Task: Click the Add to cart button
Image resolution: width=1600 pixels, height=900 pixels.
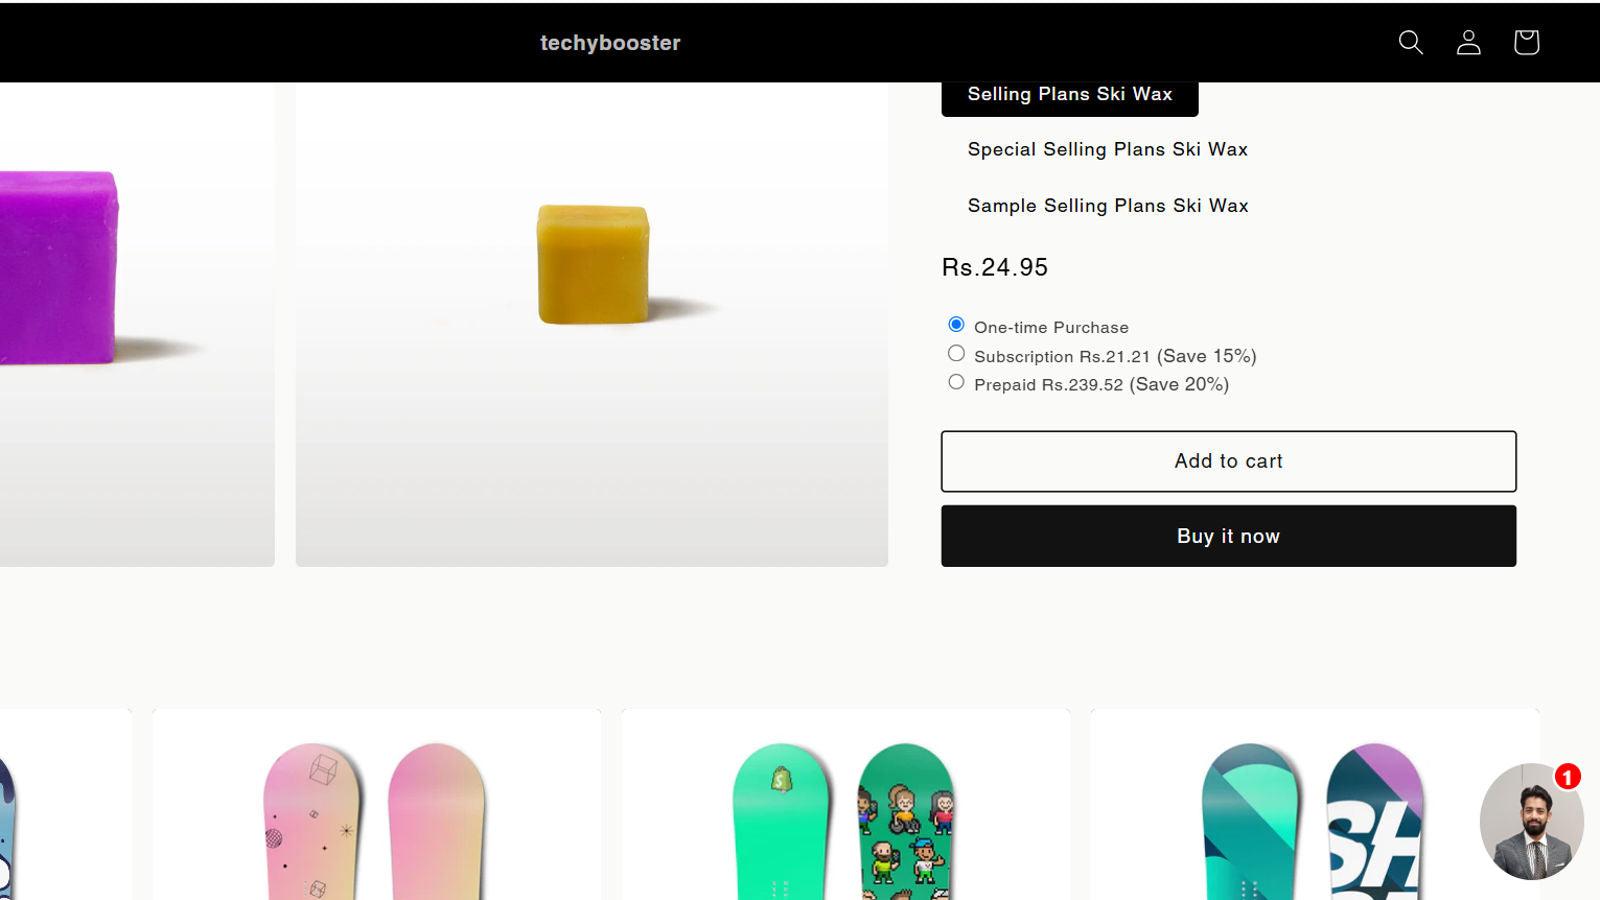Action: coord(1228,461)
